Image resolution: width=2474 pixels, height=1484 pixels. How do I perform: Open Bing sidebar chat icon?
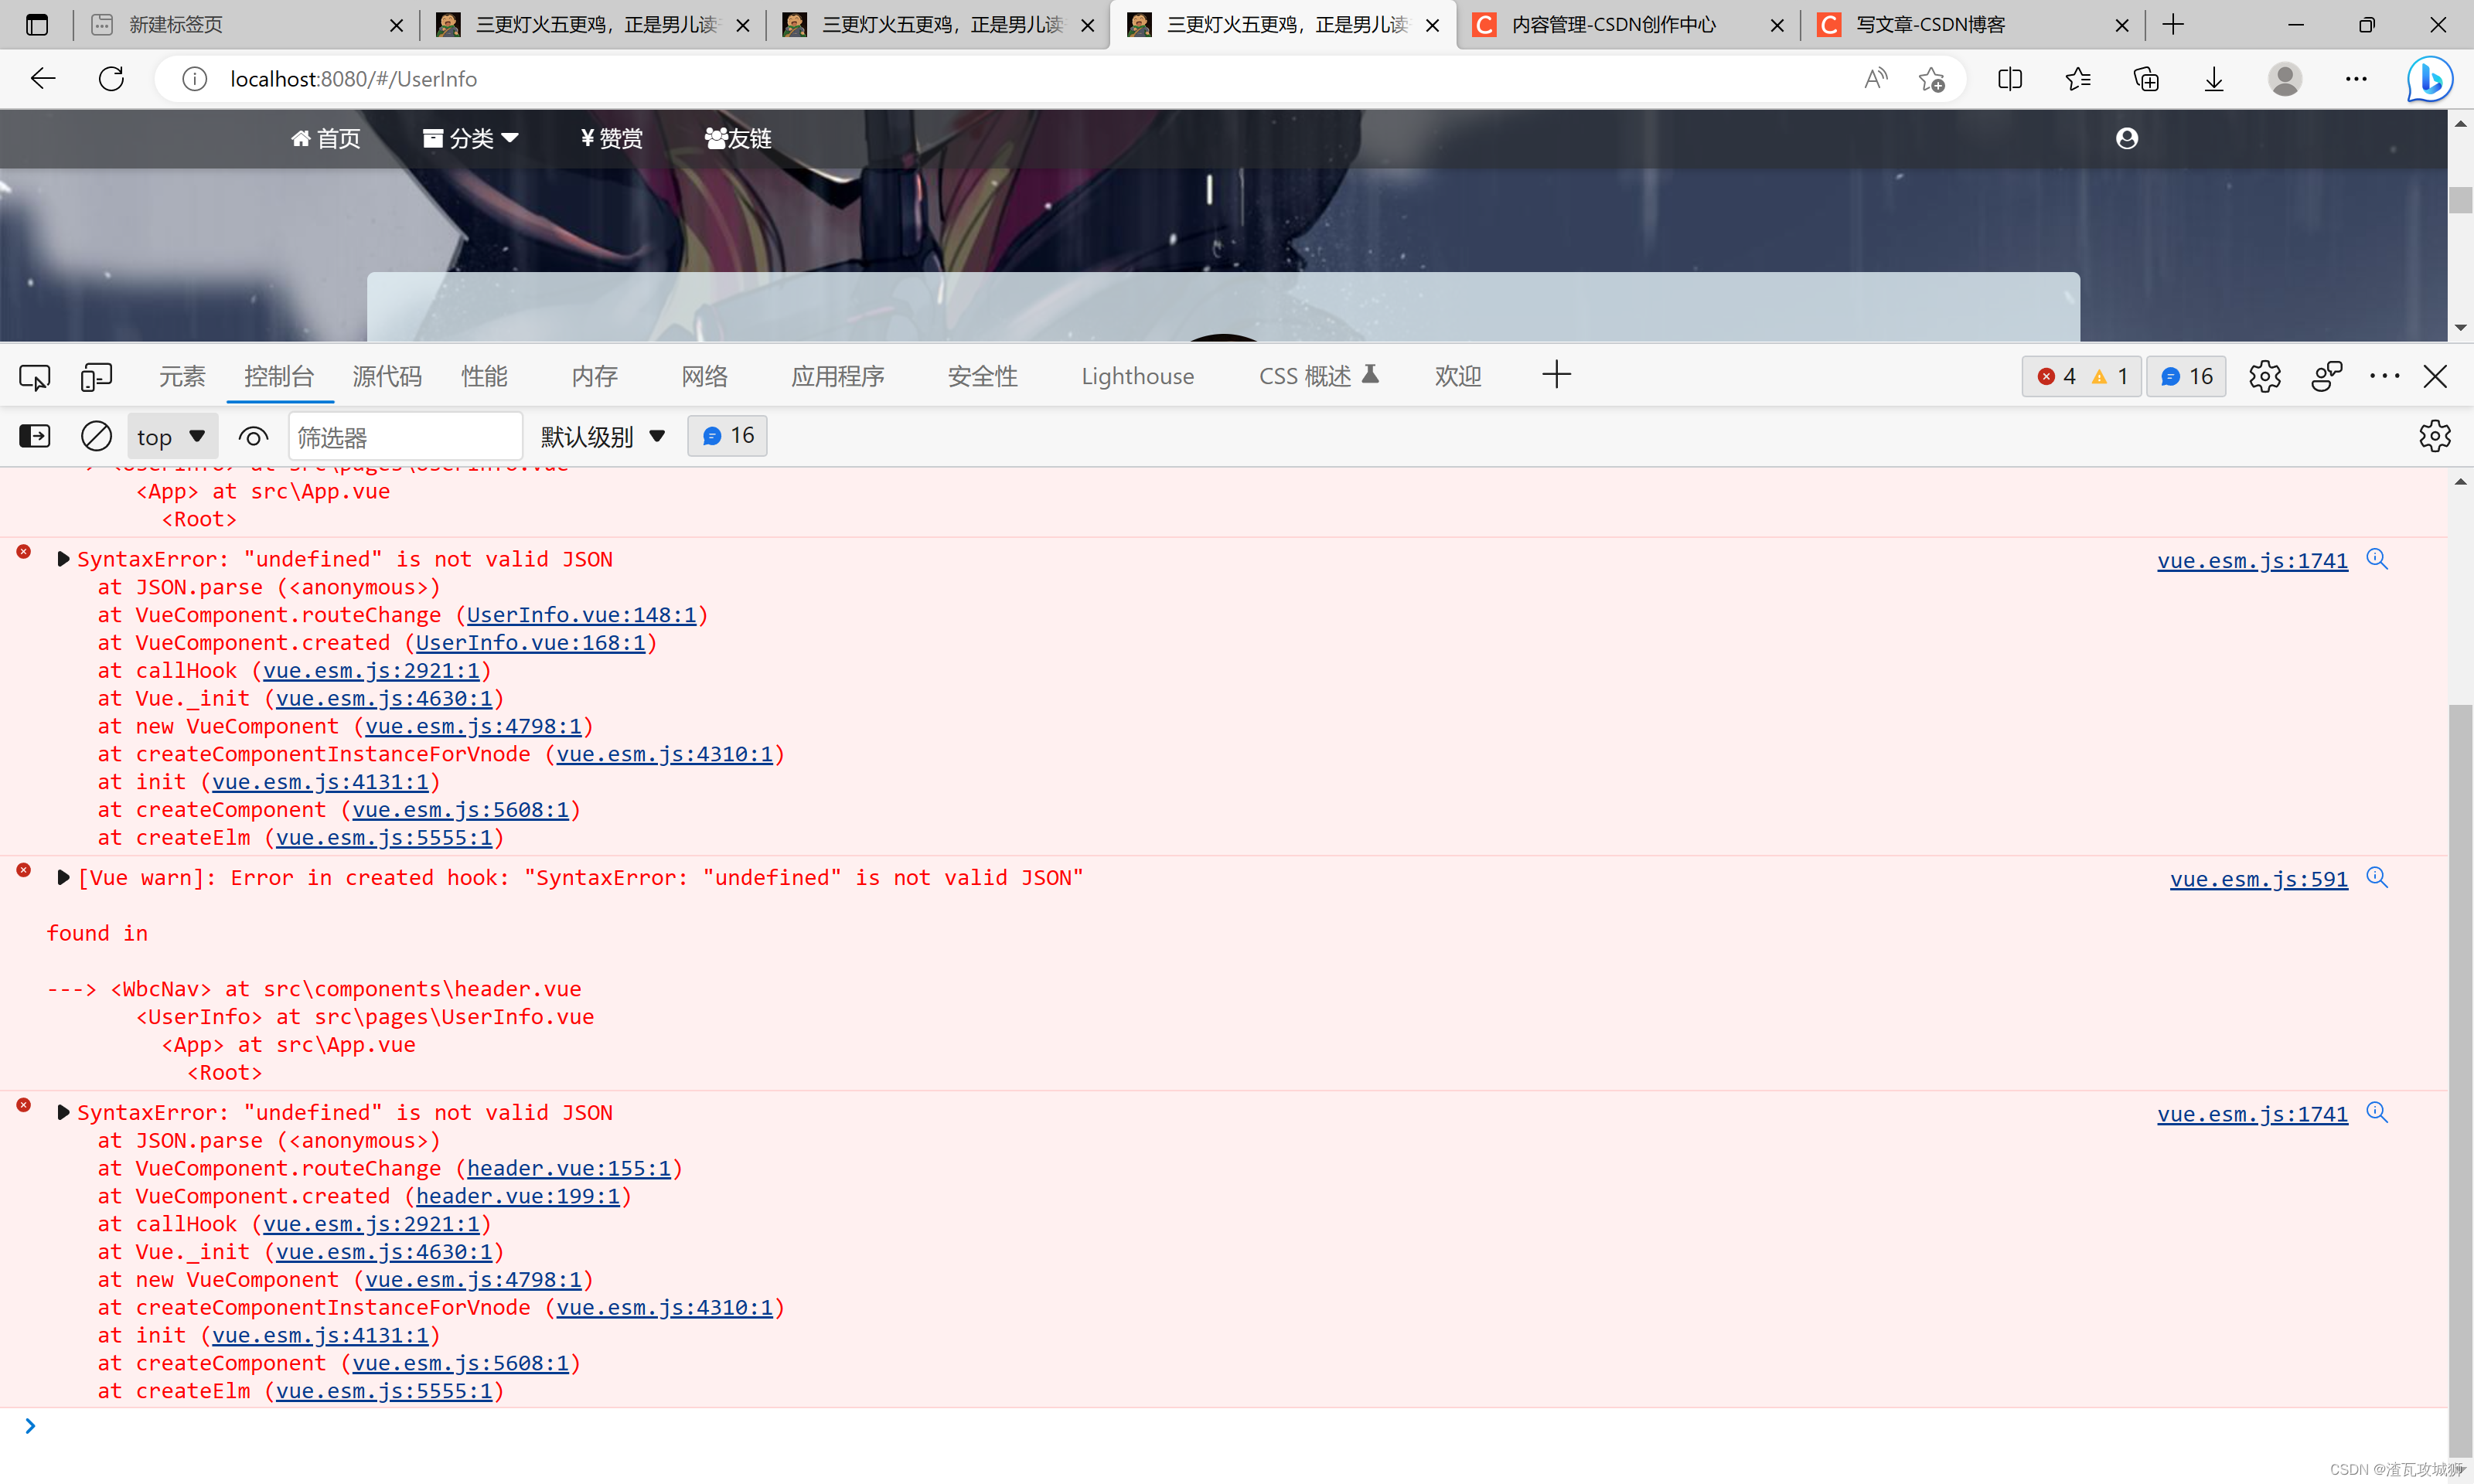[x=2429, y=78]
